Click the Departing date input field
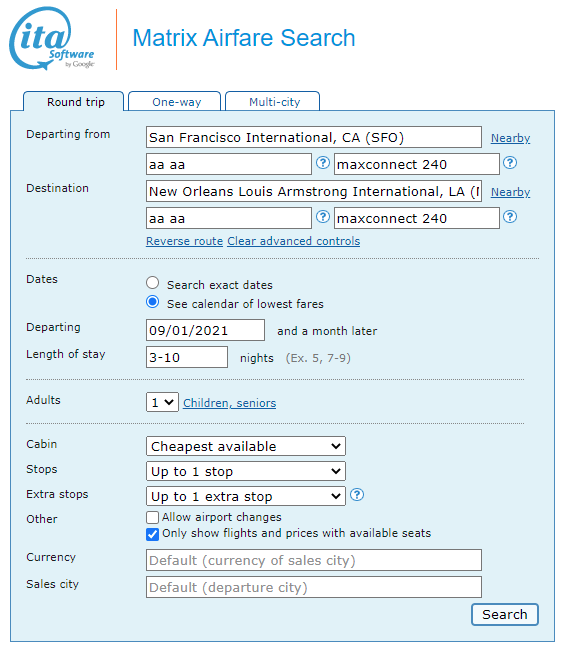Screen dimensions: 574x668 (205, 330)
